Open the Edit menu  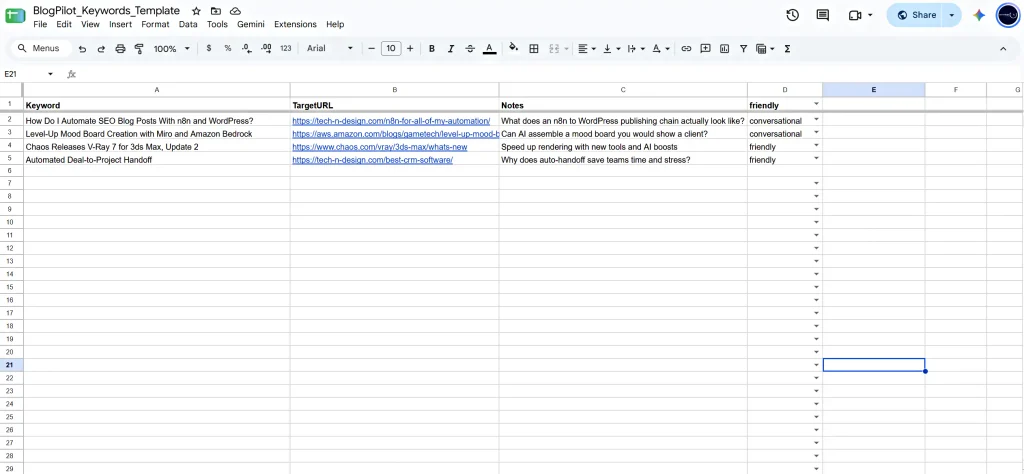pos(63,24)
